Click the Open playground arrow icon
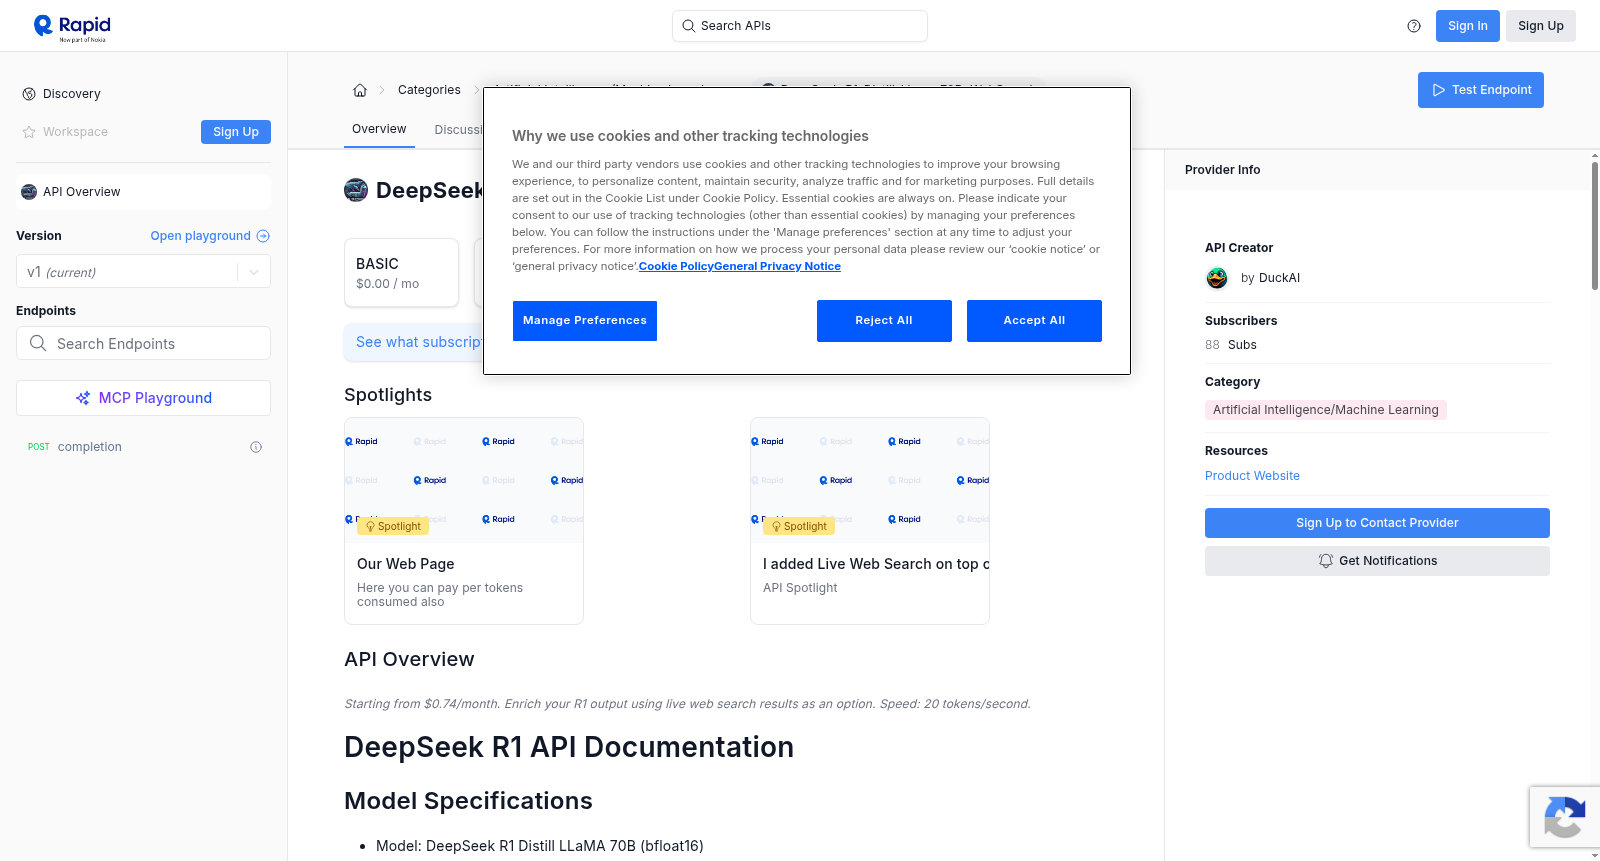Screen dimensions: 1600x861 pyautogui.click(x=263, y=236)
